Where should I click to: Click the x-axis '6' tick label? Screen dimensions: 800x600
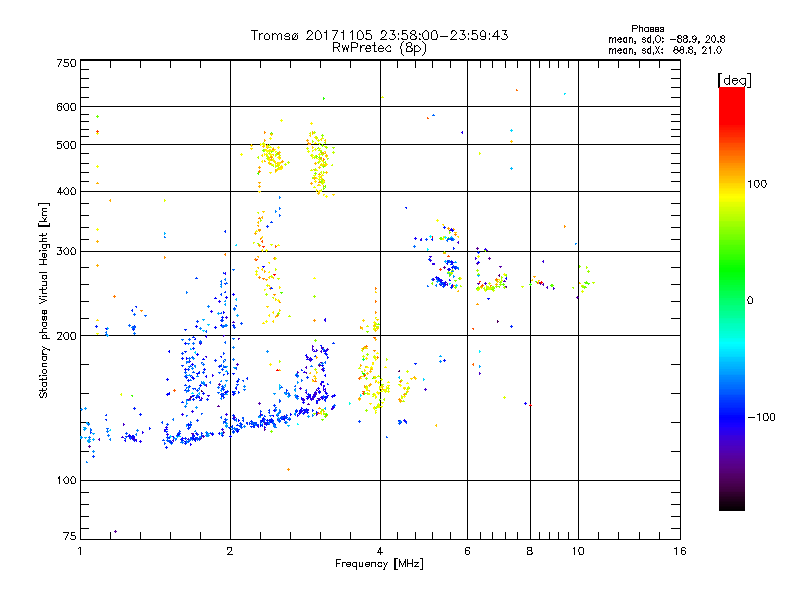467,551
